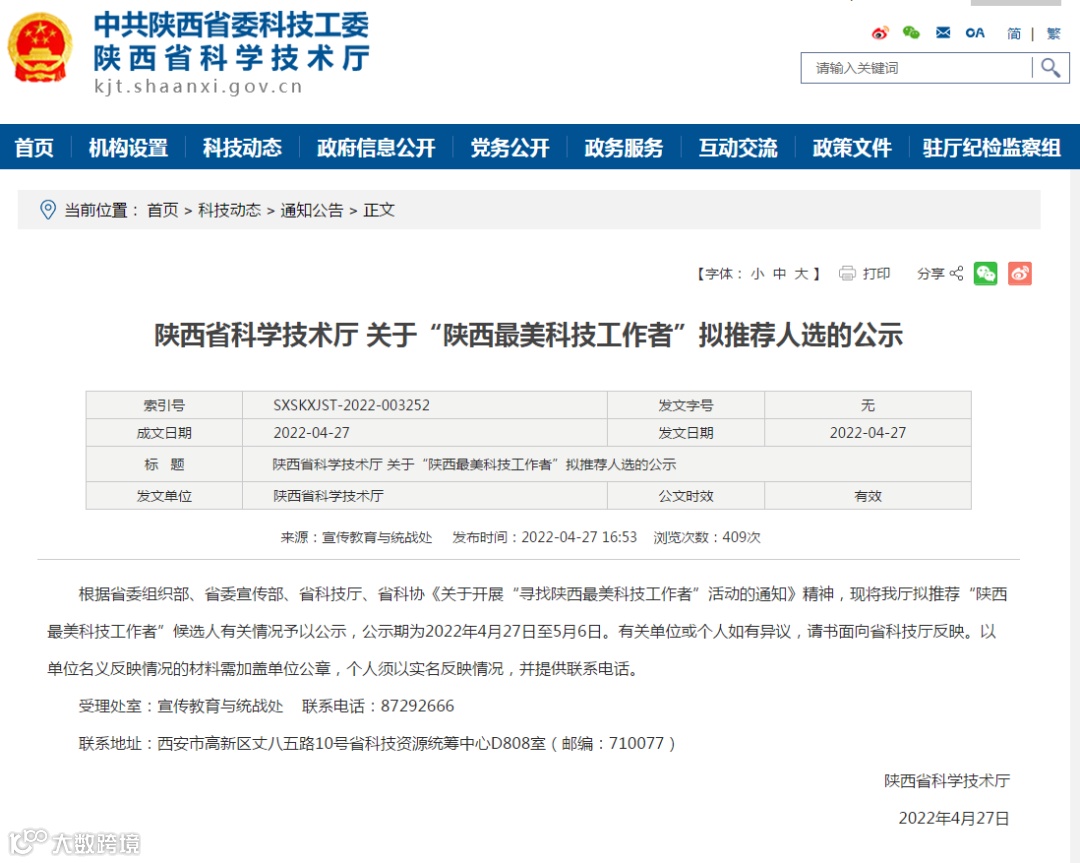
Task: Set font size to large (大)
Action: tap(801, 273)
